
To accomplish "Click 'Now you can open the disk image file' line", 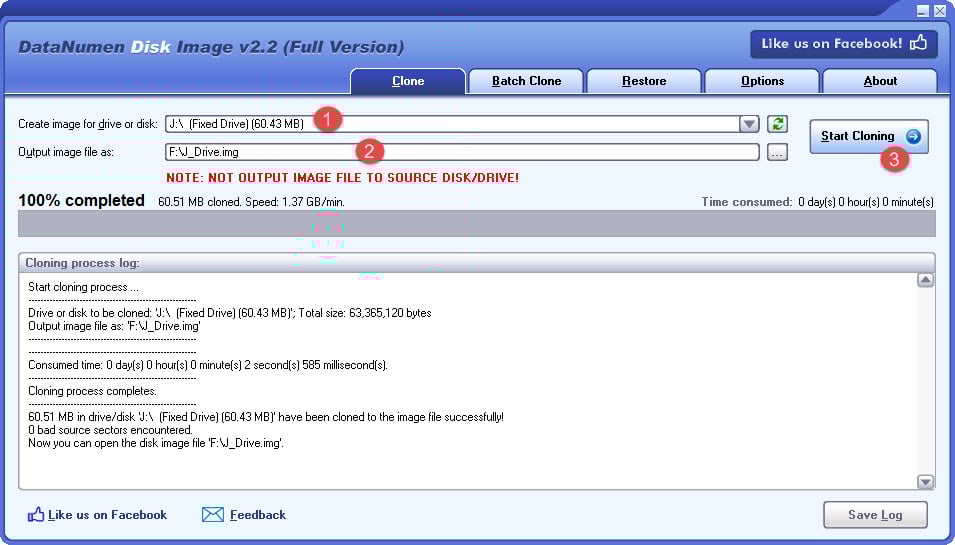I will [156, 443].
